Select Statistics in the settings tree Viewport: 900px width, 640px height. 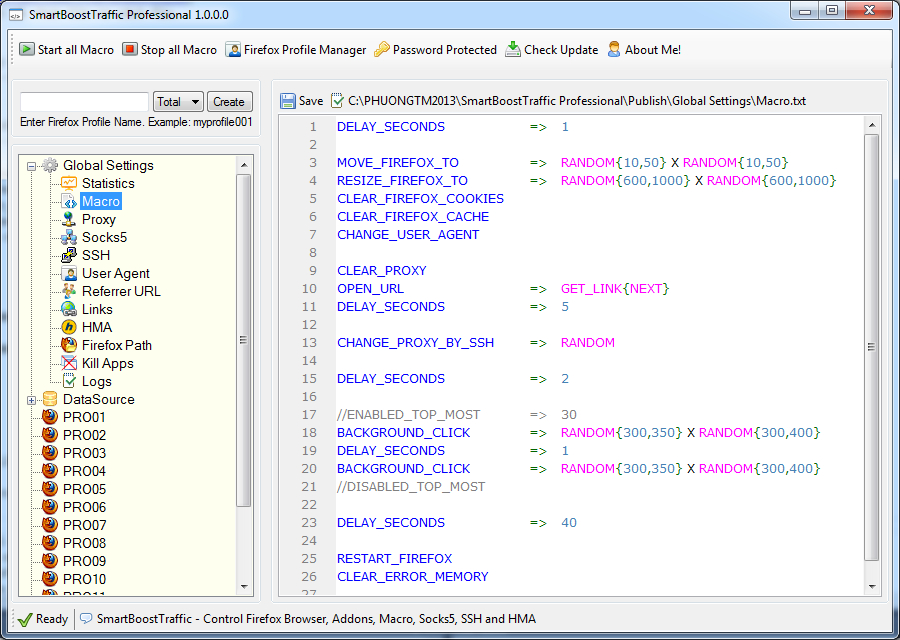click(107, 183)
